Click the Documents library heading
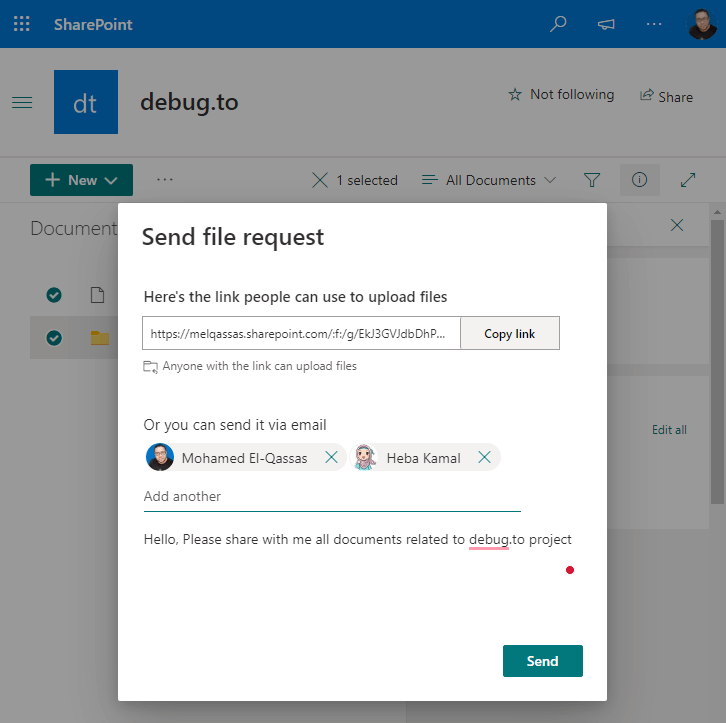Image resolution: width=726 pixels, height=723 pixels. click(x=74, y=229)
